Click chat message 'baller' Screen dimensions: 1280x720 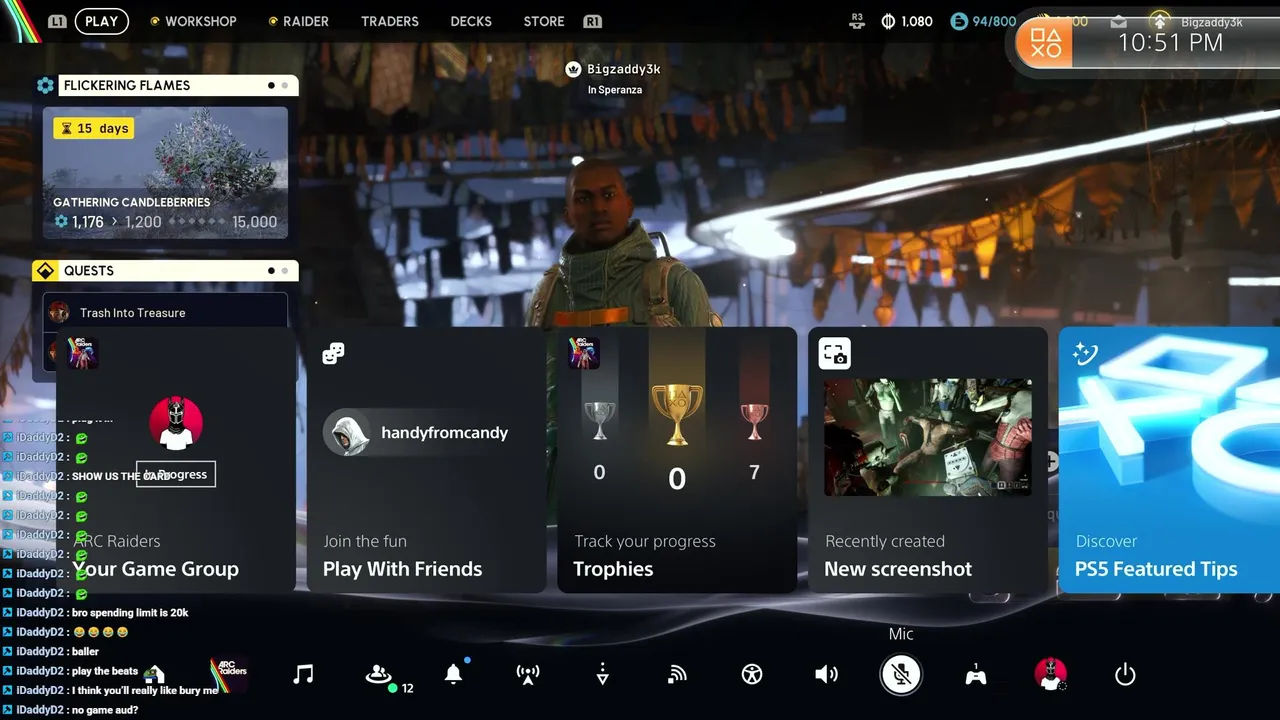85,651
